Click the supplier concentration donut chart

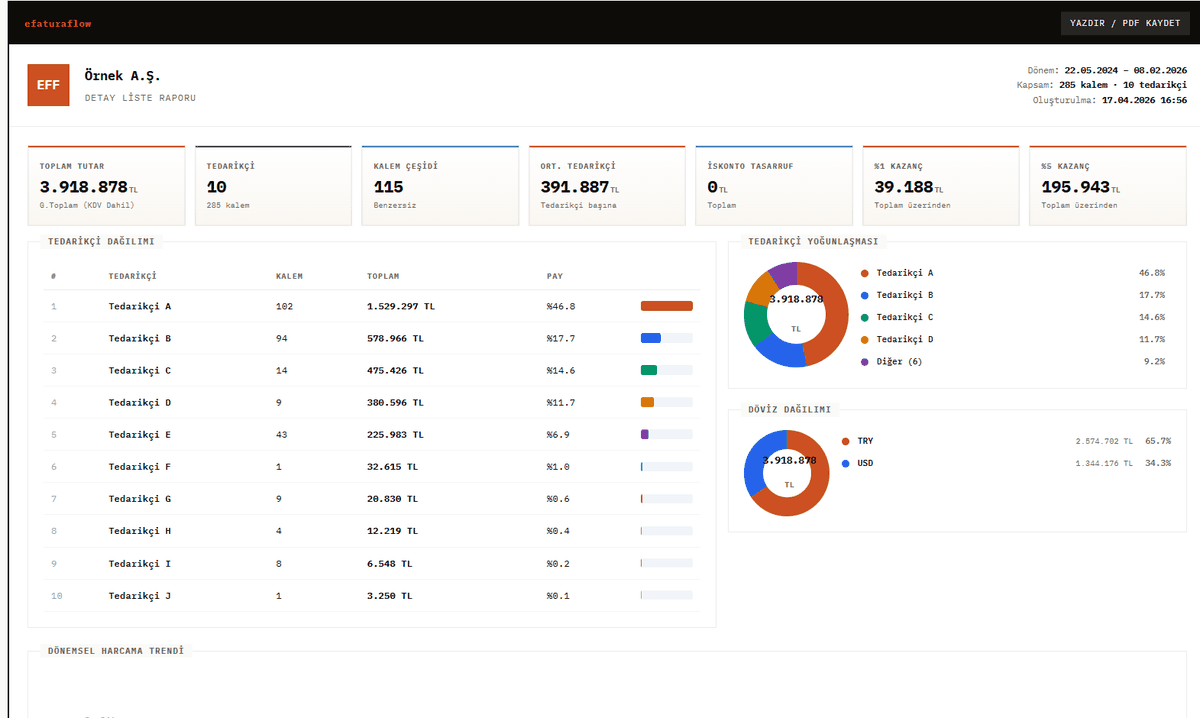[796, 314]
